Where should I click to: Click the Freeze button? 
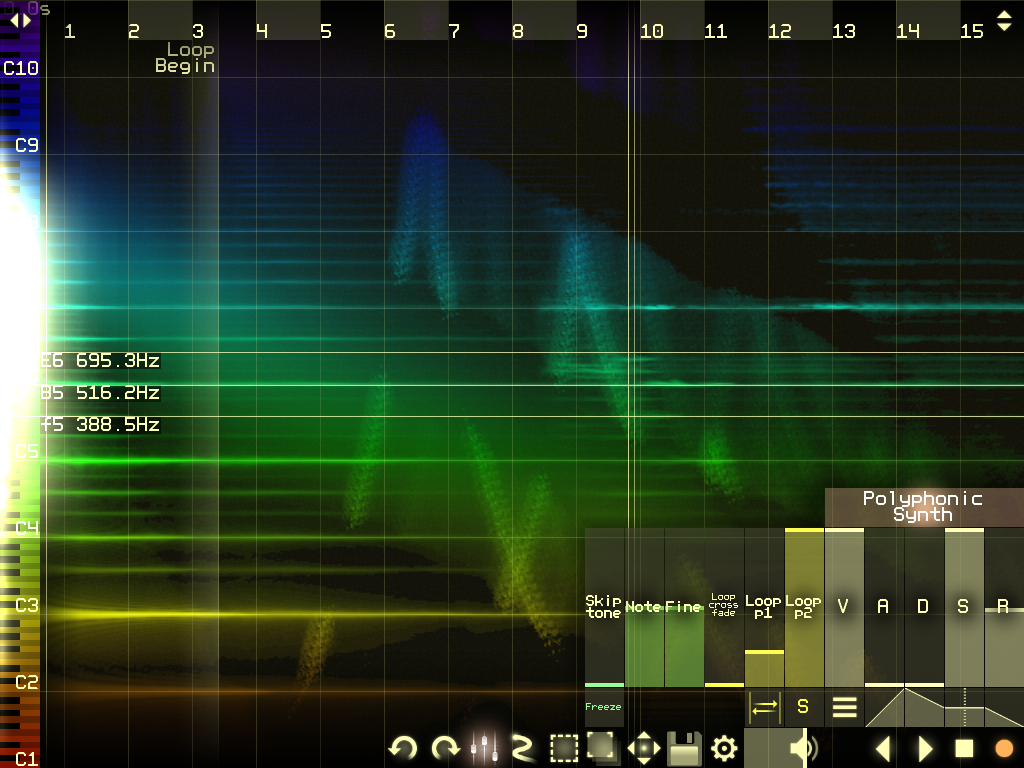point(603,707)
